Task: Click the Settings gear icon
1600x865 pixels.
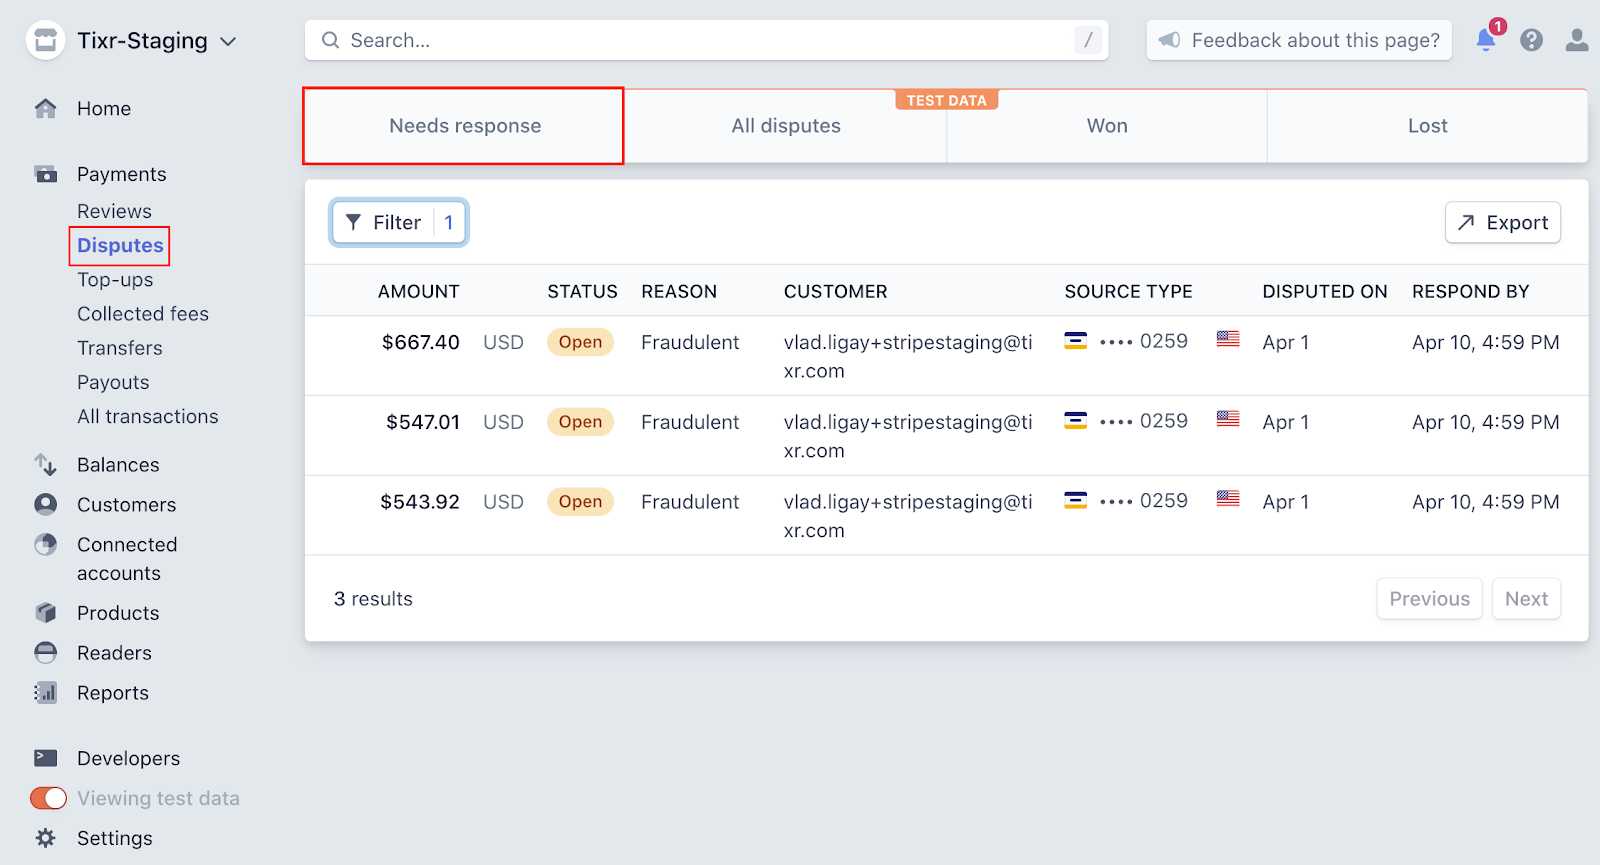Action: (45, 838)
